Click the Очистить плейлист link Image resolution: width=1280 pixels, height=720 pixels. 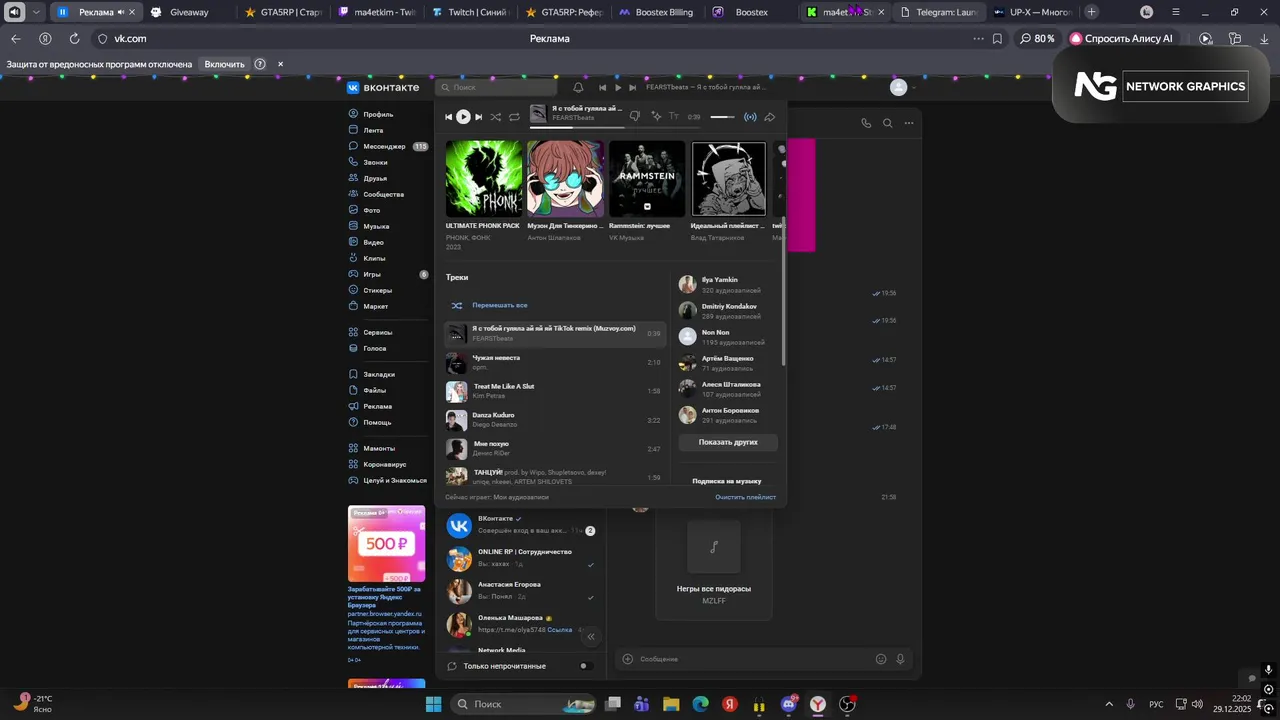coord(745,497)
